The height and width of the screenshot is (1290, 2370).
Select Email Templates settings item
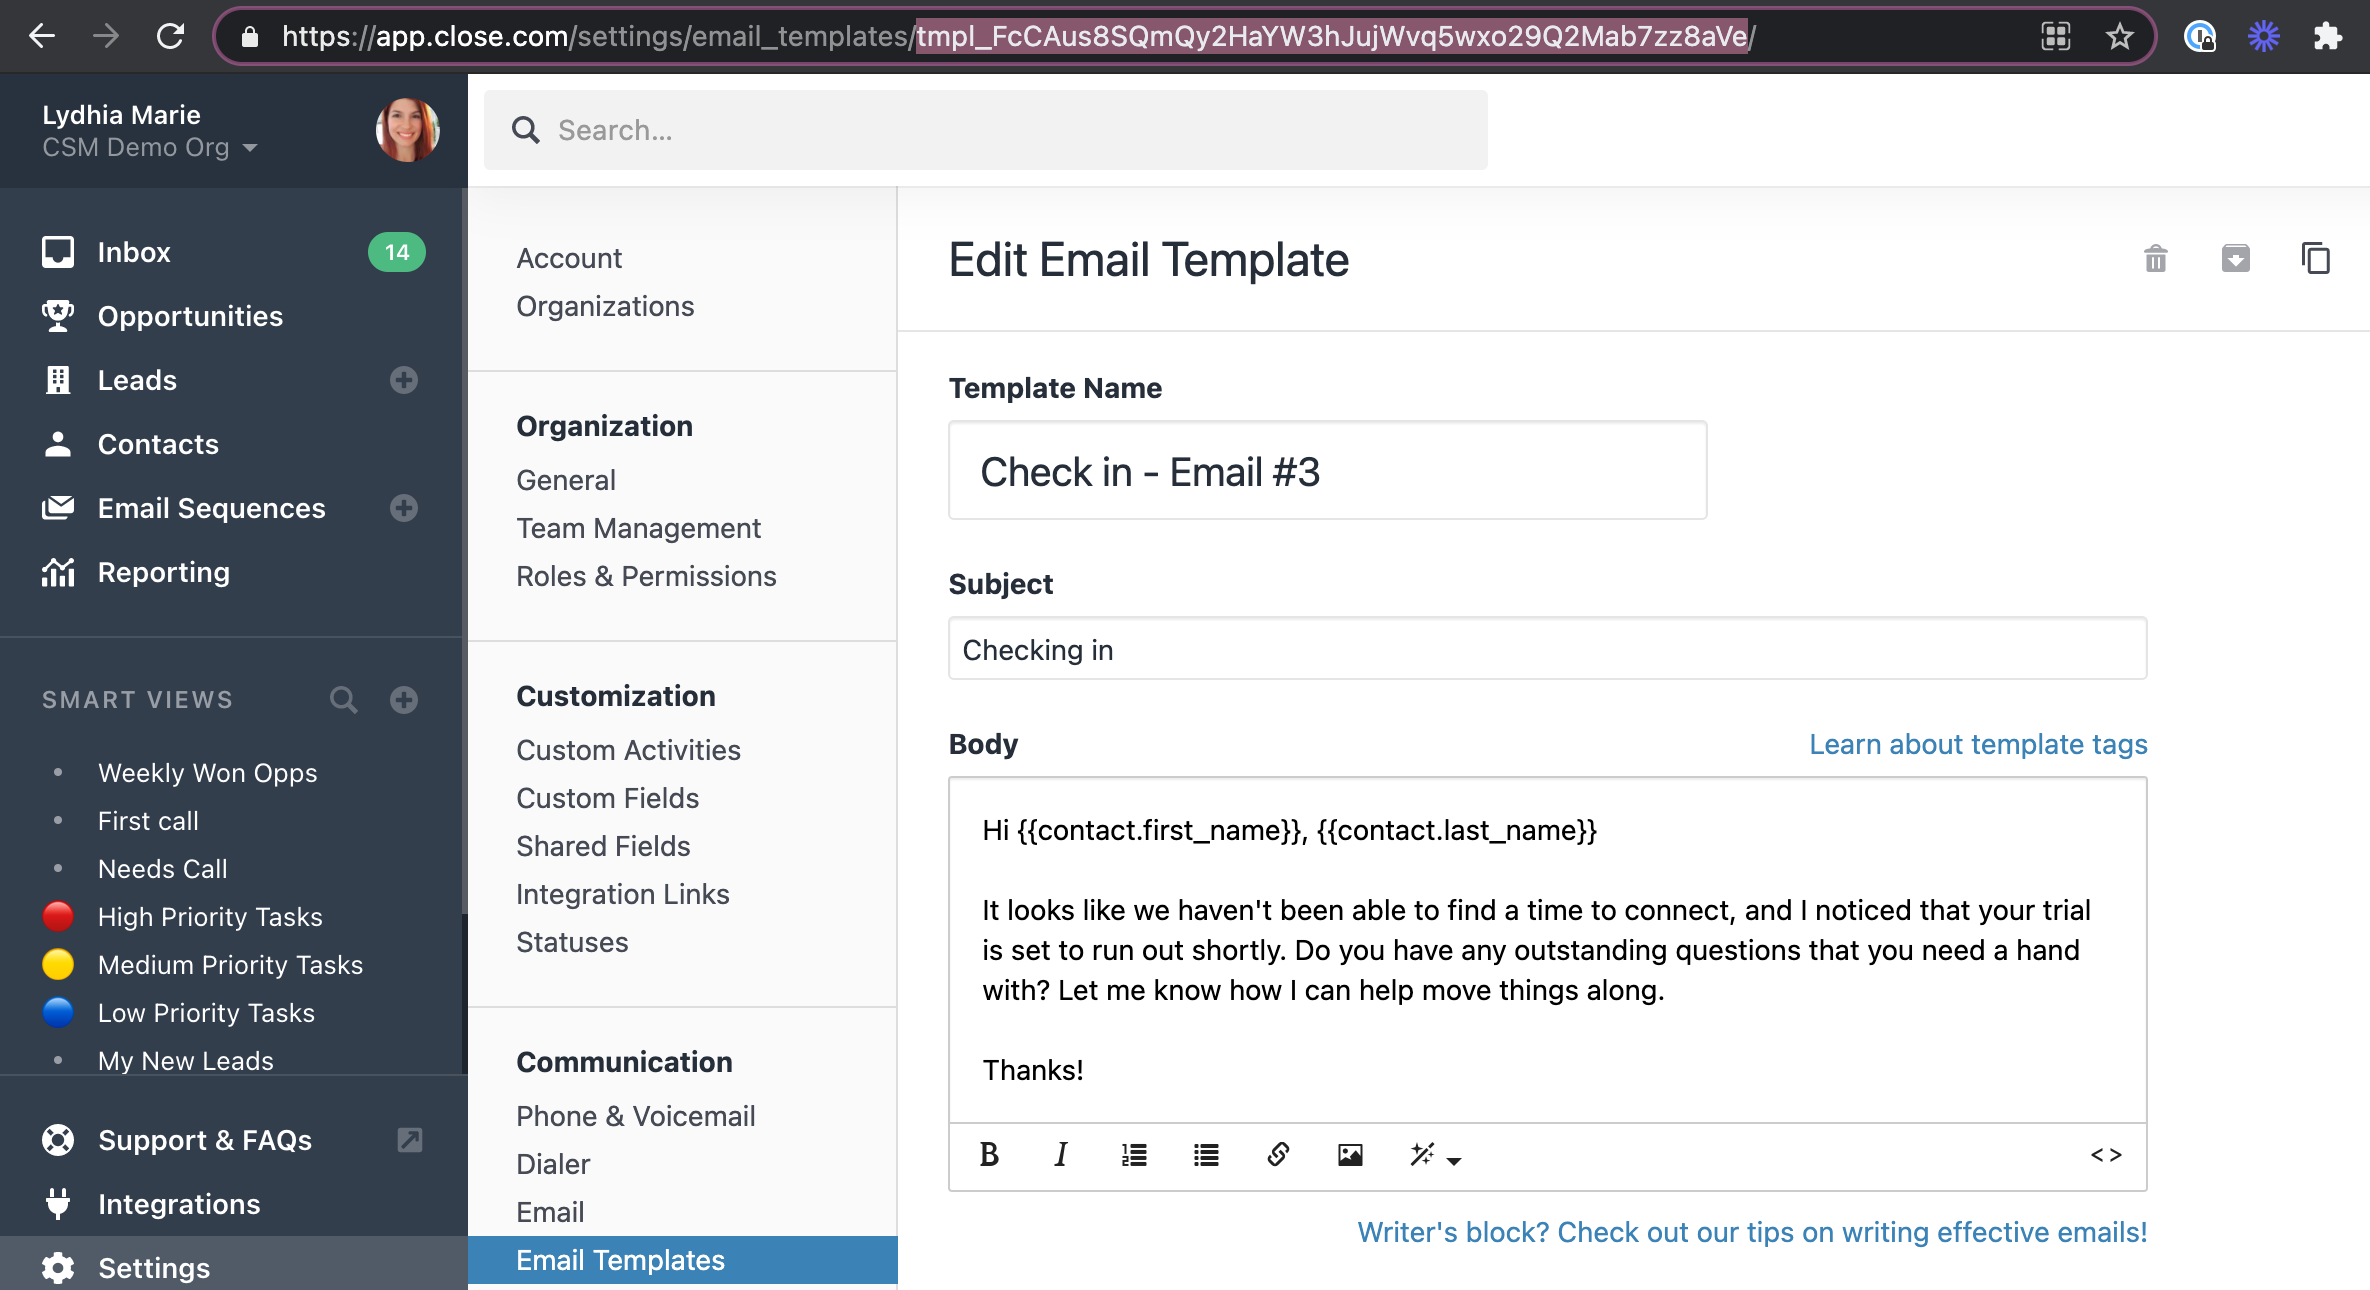coord(682,1260)
